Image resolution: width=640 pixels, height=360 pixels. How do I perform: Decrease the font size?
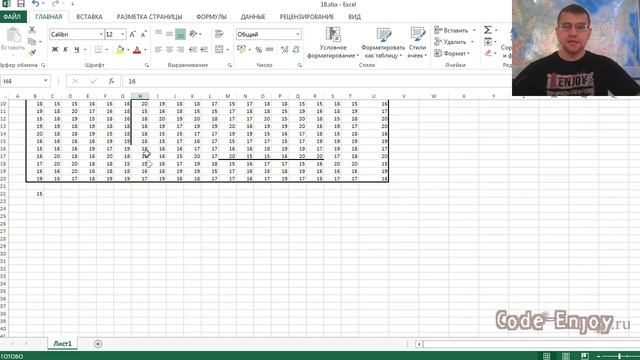(143, 35)
